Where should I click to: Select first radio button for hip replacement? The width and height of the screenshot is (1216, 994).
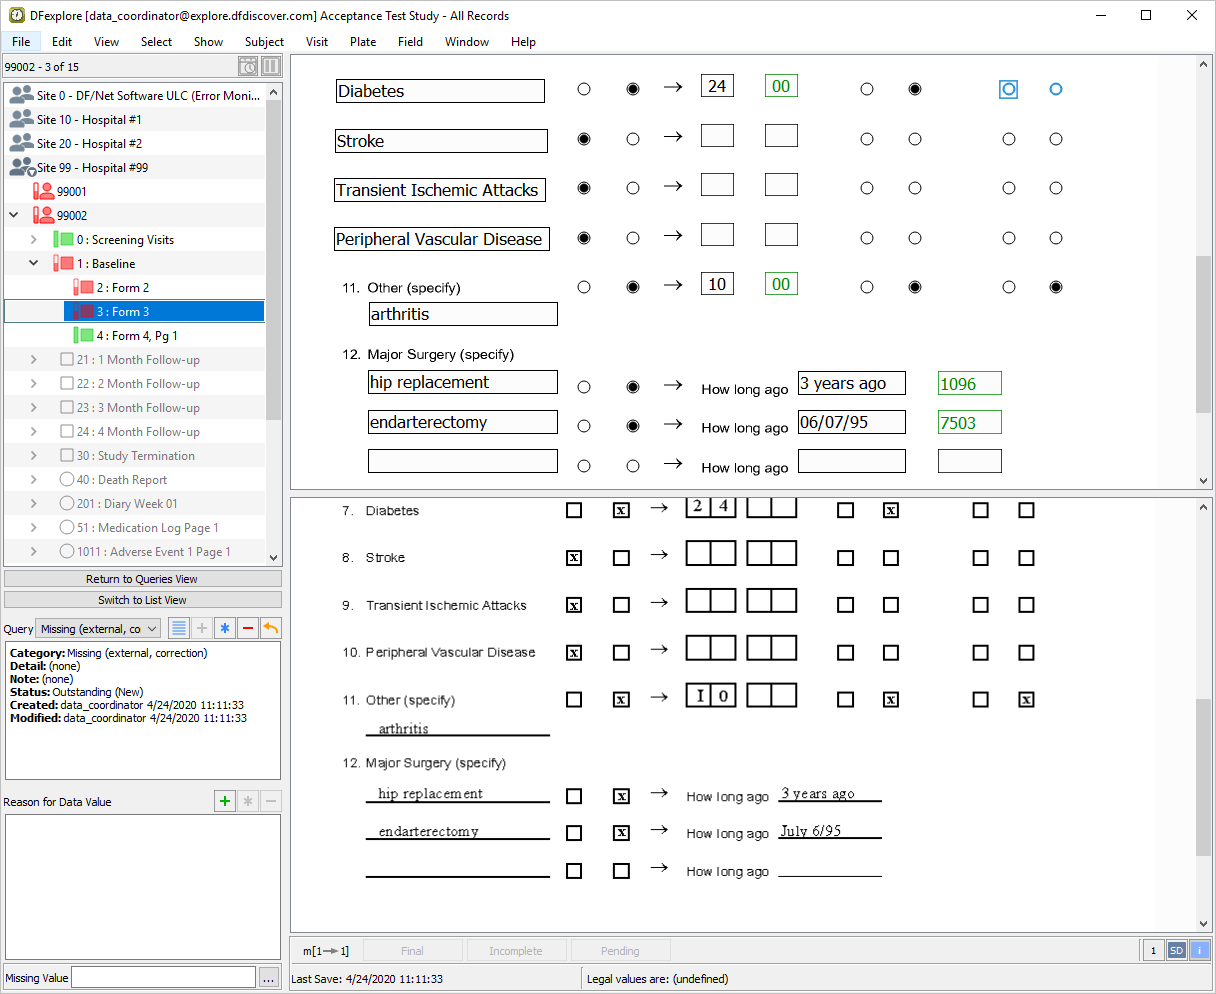(x=584, y=387)
